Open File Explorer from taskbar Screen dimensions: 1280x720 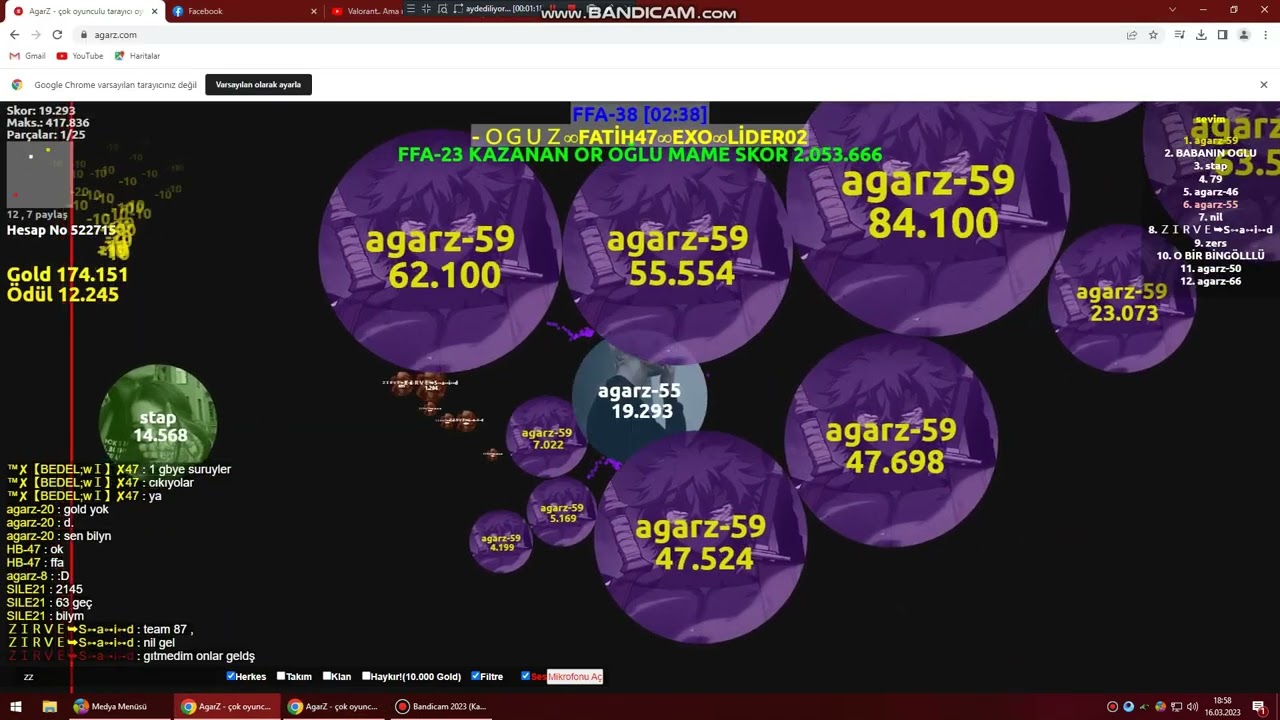[x=49, y=706]
